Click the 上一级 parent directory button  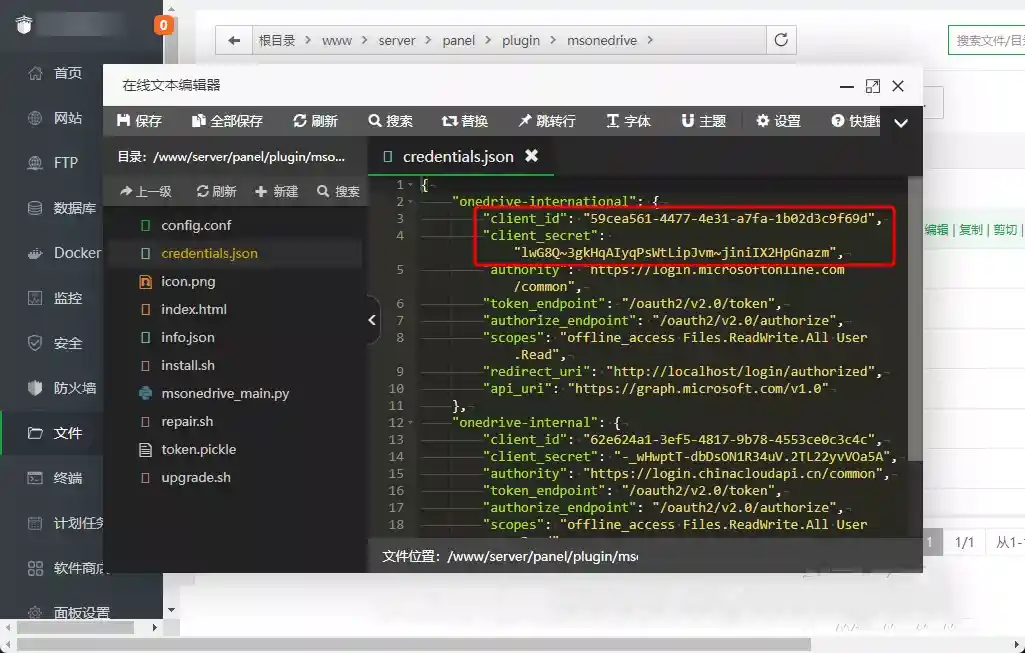pos(147,190)
